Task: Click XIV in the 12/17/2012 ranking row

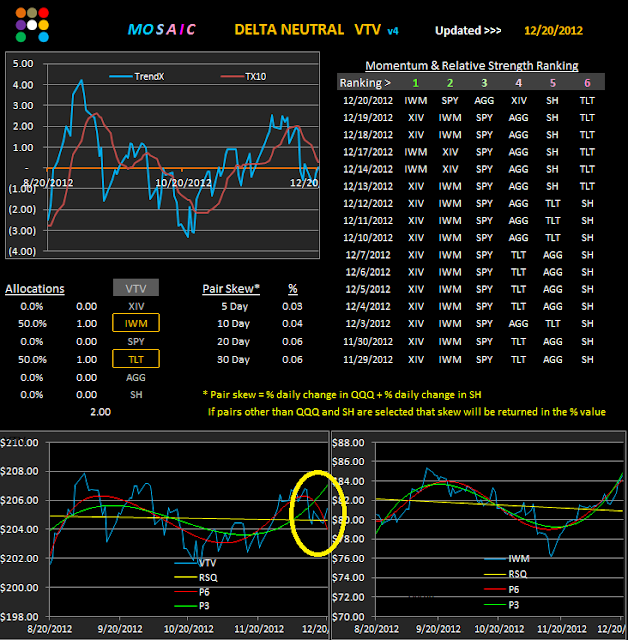Action: (450, 152)
